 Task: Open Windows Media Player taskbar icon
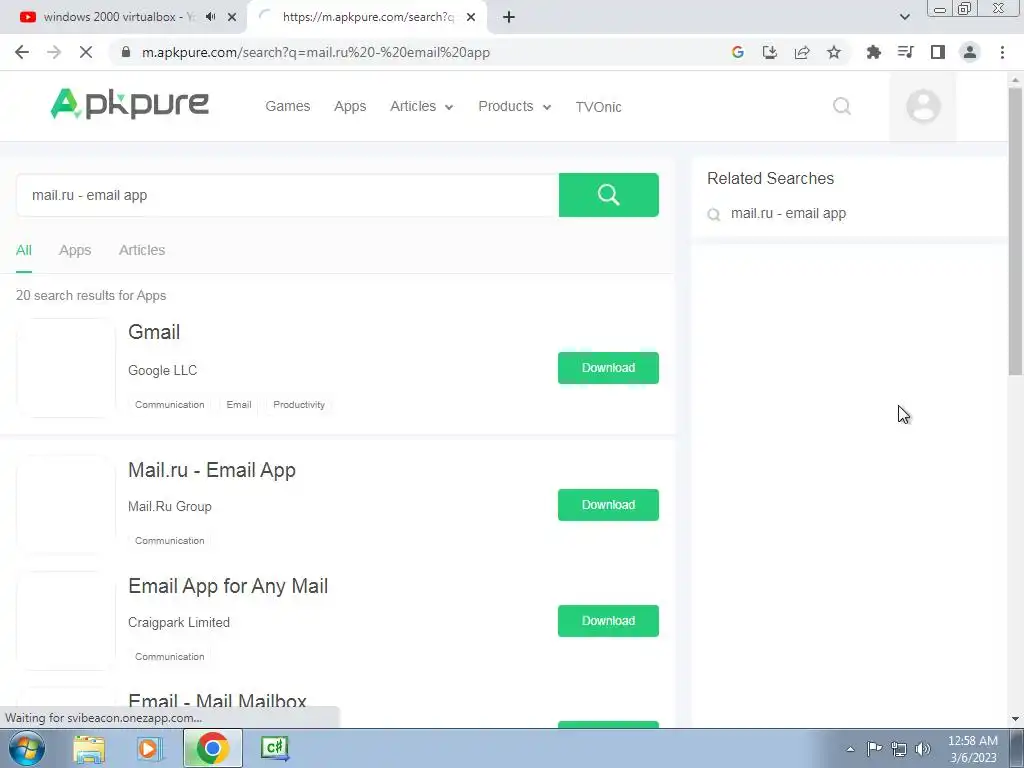pos(149,748)
